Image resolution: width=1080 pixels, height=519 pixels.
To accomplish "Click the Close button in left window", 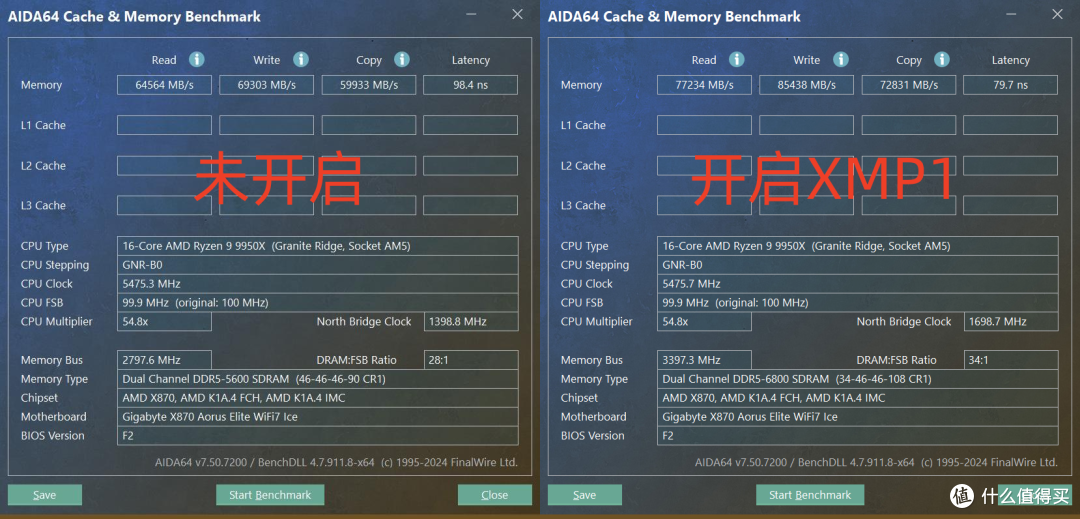I will [x=495, y=495].
